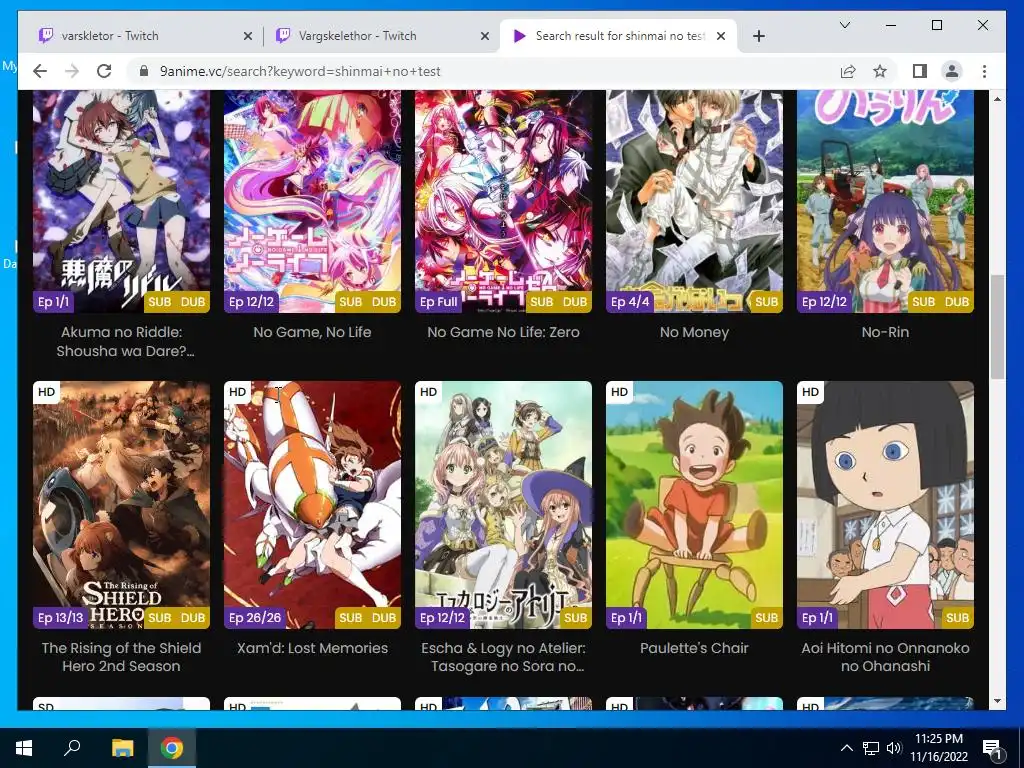Open File Explorer from the taskbar
The height and width of the screenshot is (768, 1024).
(122, 748)
